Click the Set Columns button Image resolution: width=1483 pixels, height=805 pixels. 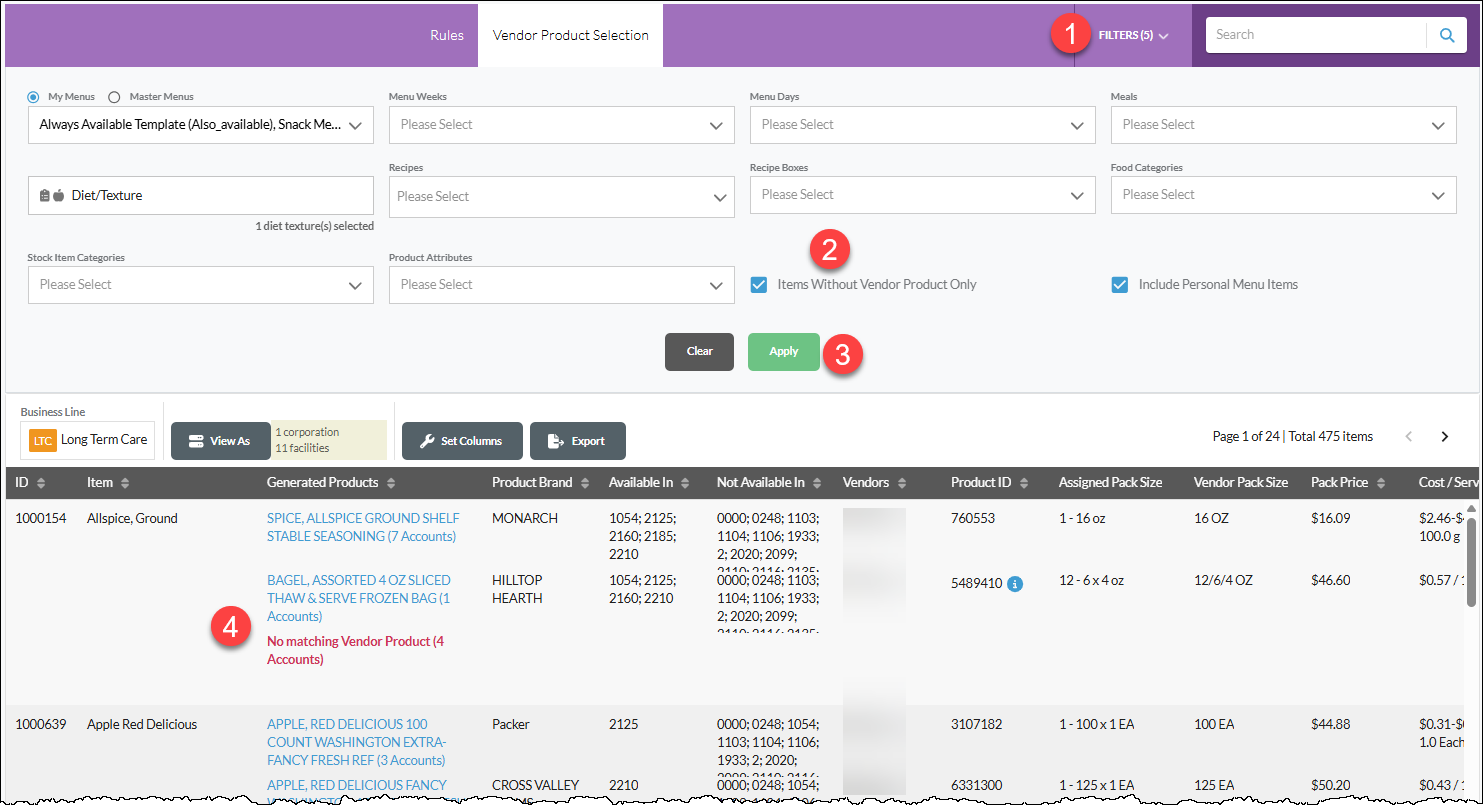coord(462,441)
